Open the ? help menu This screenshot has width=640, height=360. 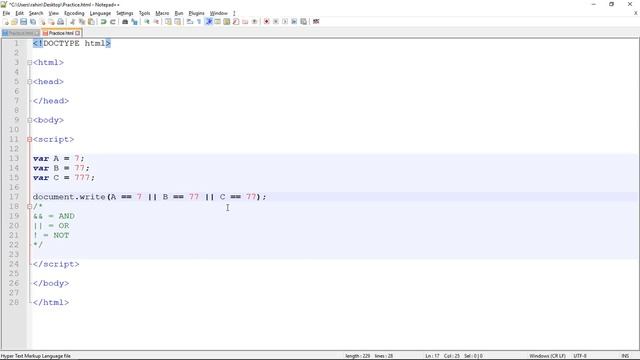[x=234, y=13]
